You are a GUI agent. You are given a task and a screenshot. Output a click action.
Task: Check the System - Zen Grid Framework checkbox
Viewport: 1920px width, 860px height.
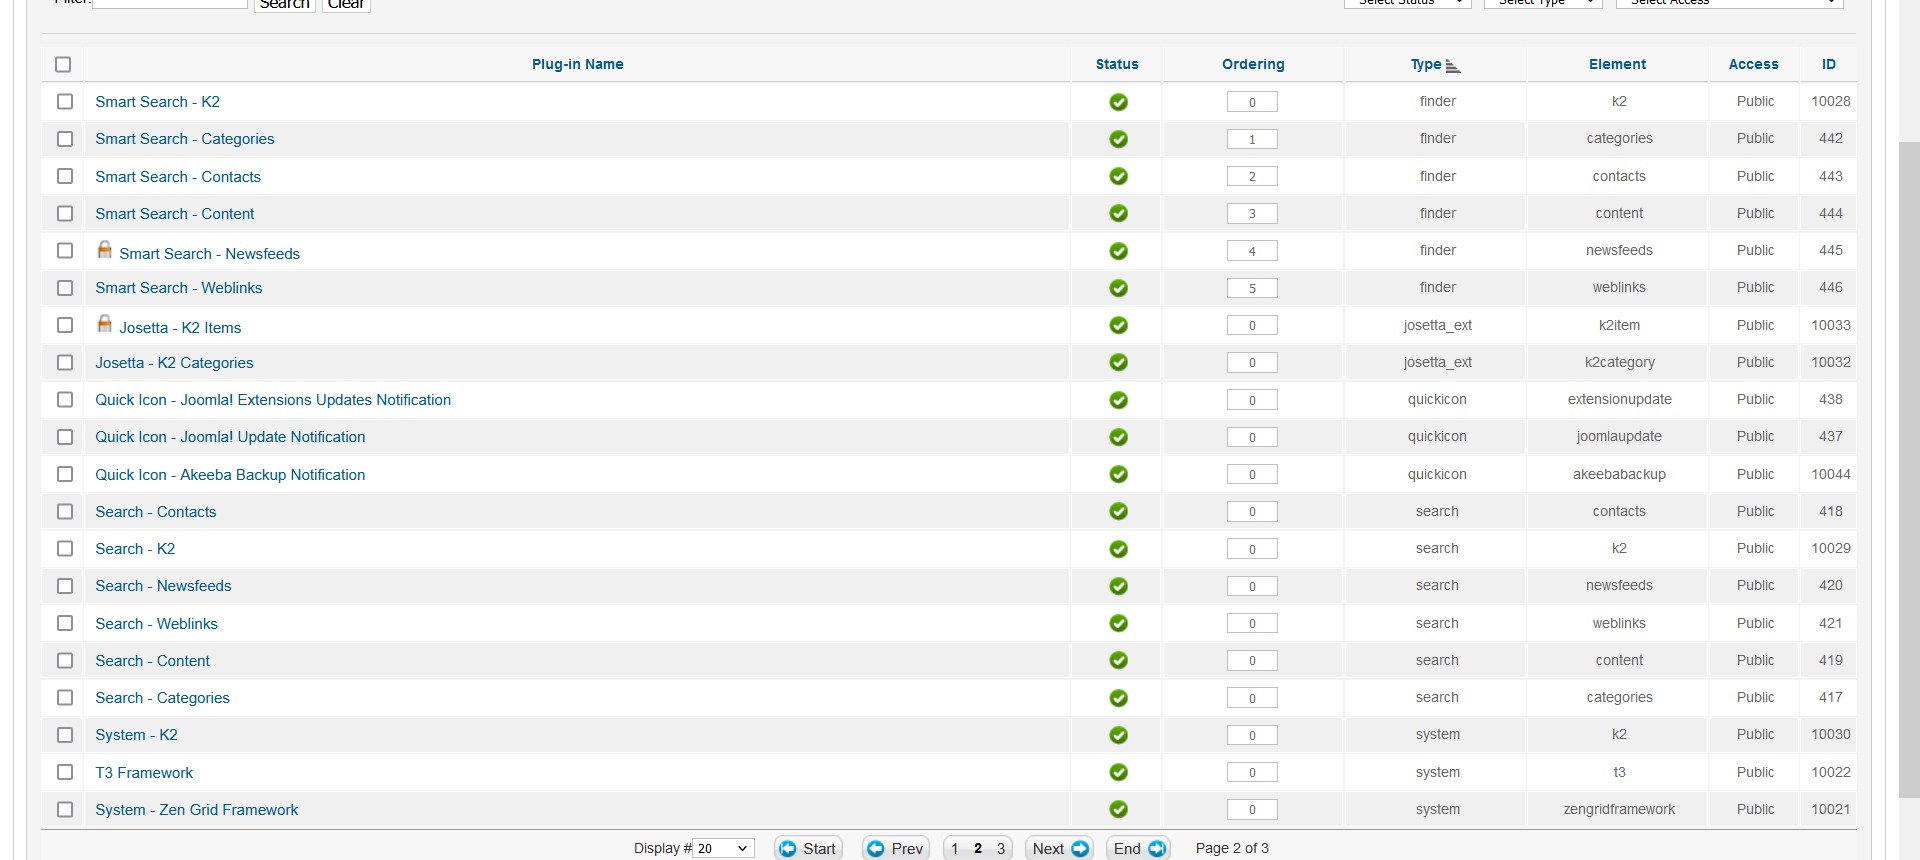coord(65,809)
